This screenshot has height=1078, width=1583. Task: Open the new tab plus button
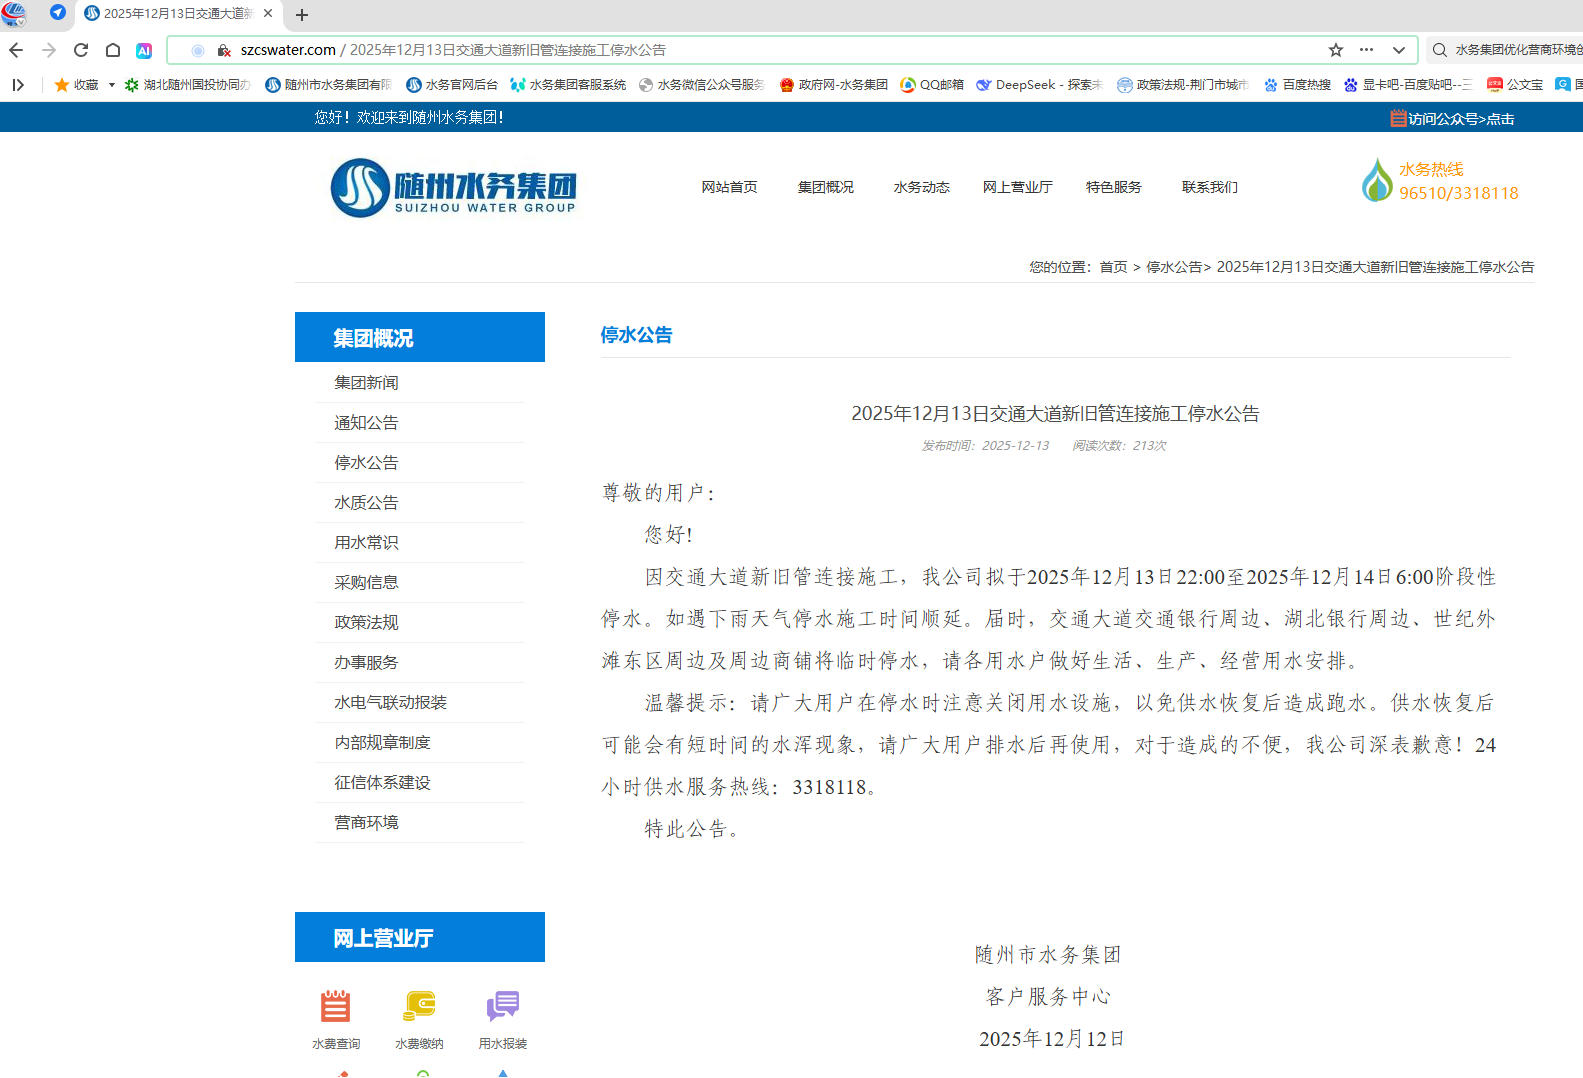coord(302,14)
